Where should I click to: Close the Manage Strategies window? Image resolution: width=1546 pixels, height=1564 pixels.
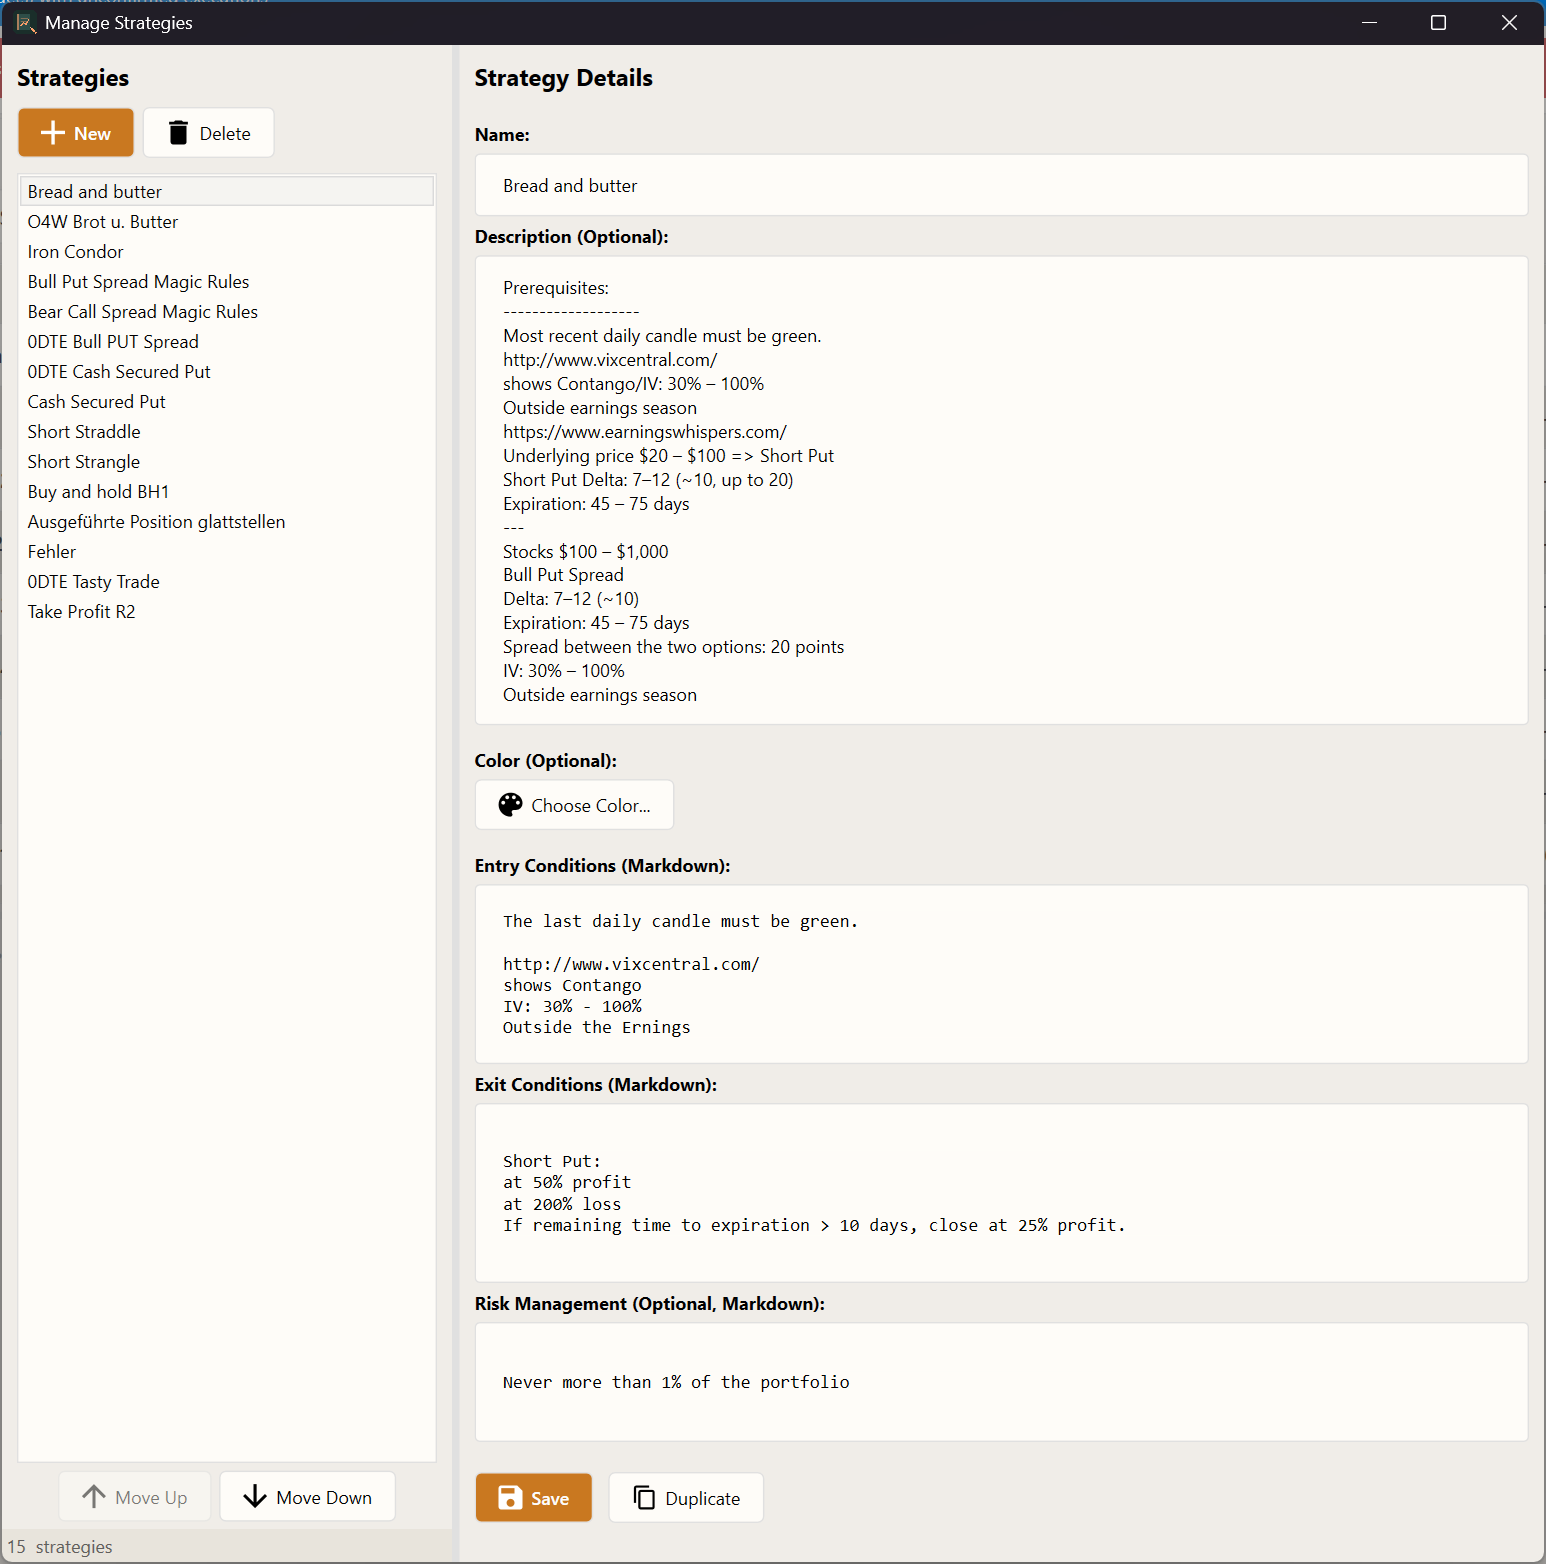click(x=1509, y=22)
